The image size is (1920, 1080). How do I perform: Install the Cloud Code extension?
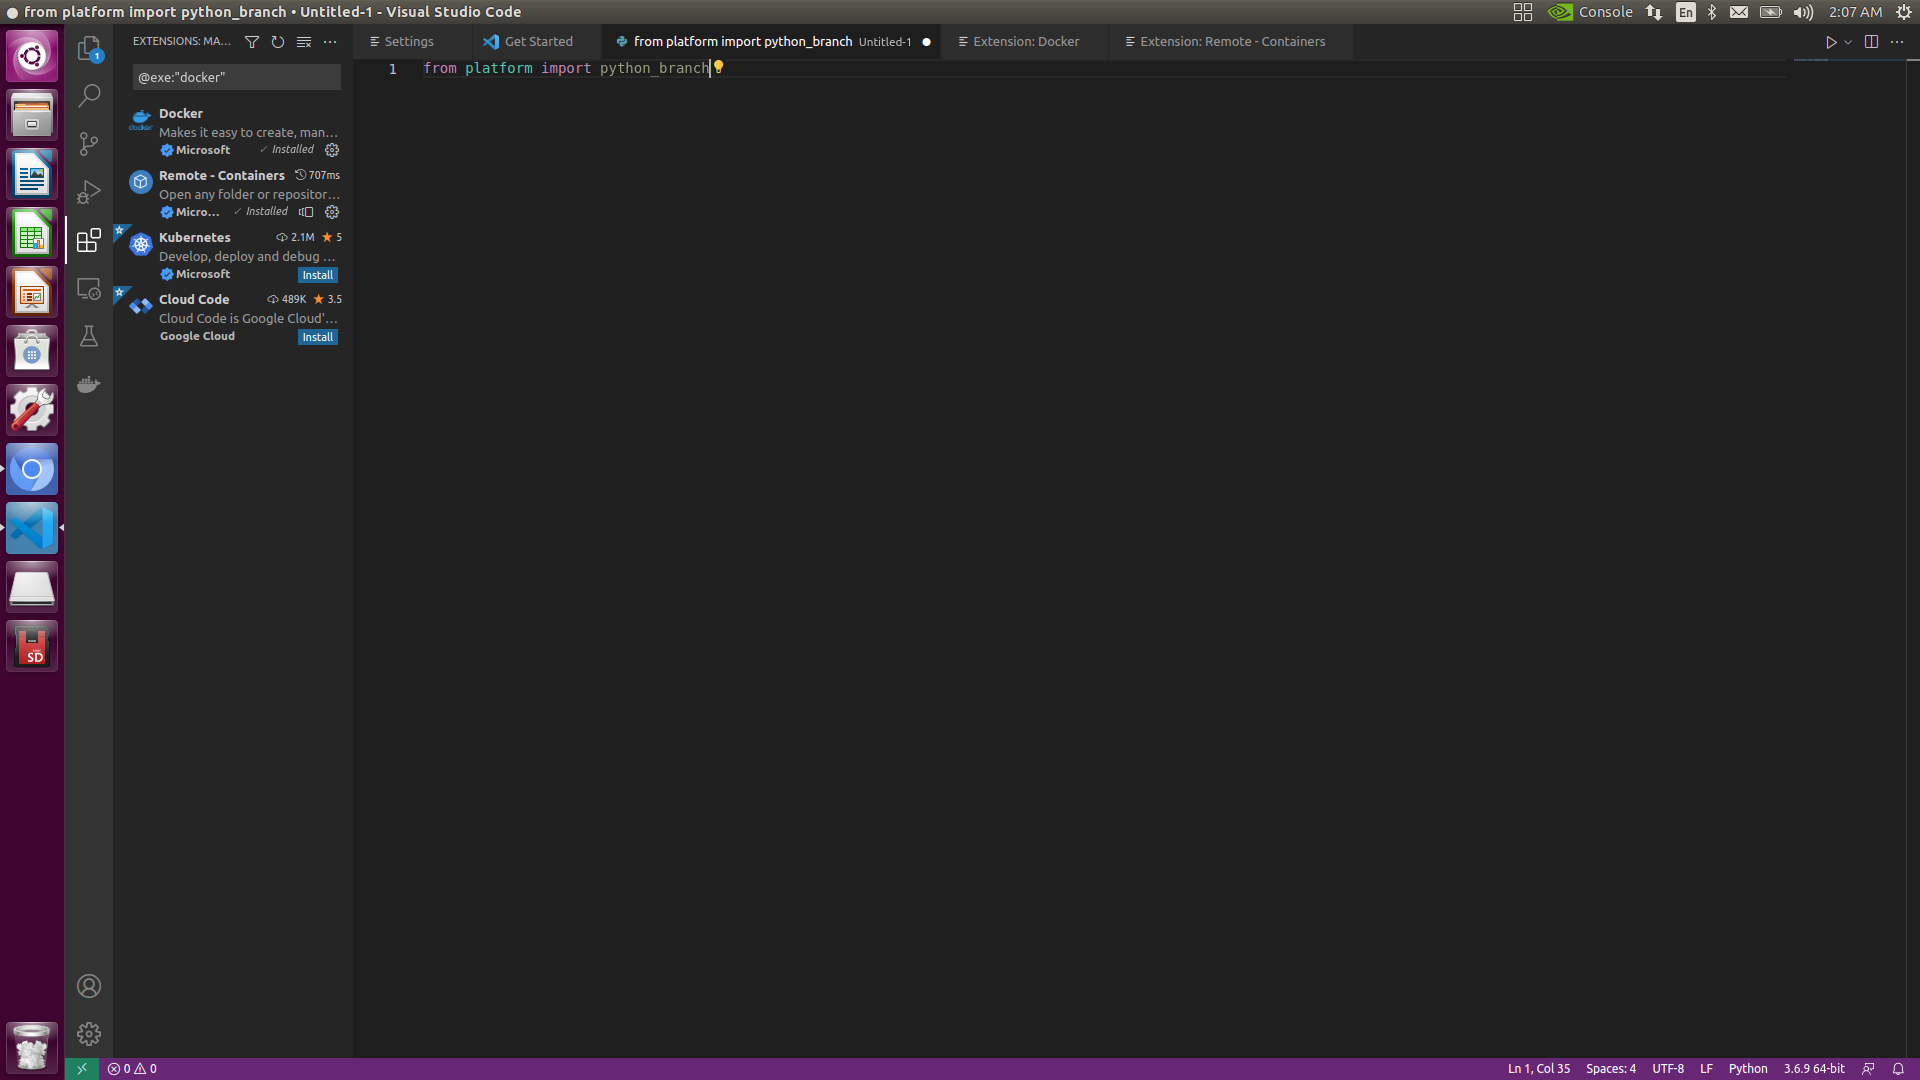[317, 337]
